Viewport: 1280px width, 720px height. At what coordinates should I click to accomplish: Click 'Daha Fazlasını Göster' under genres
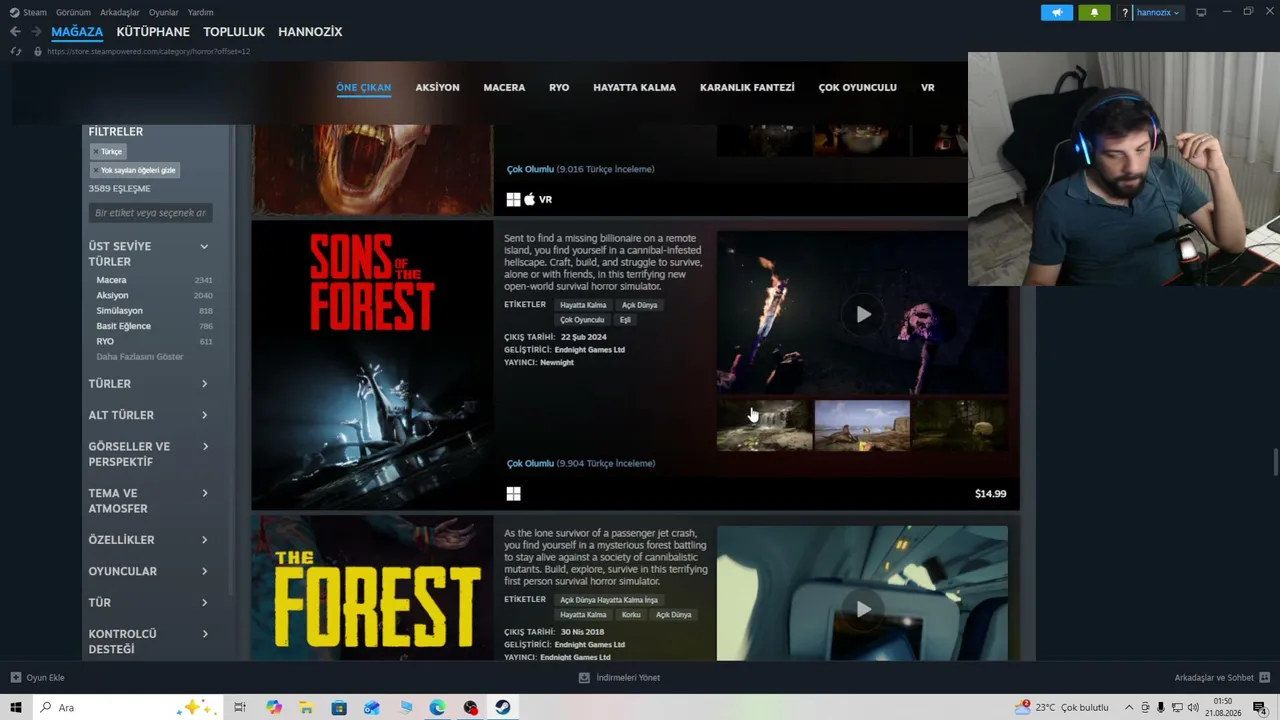tap(140, 357)
